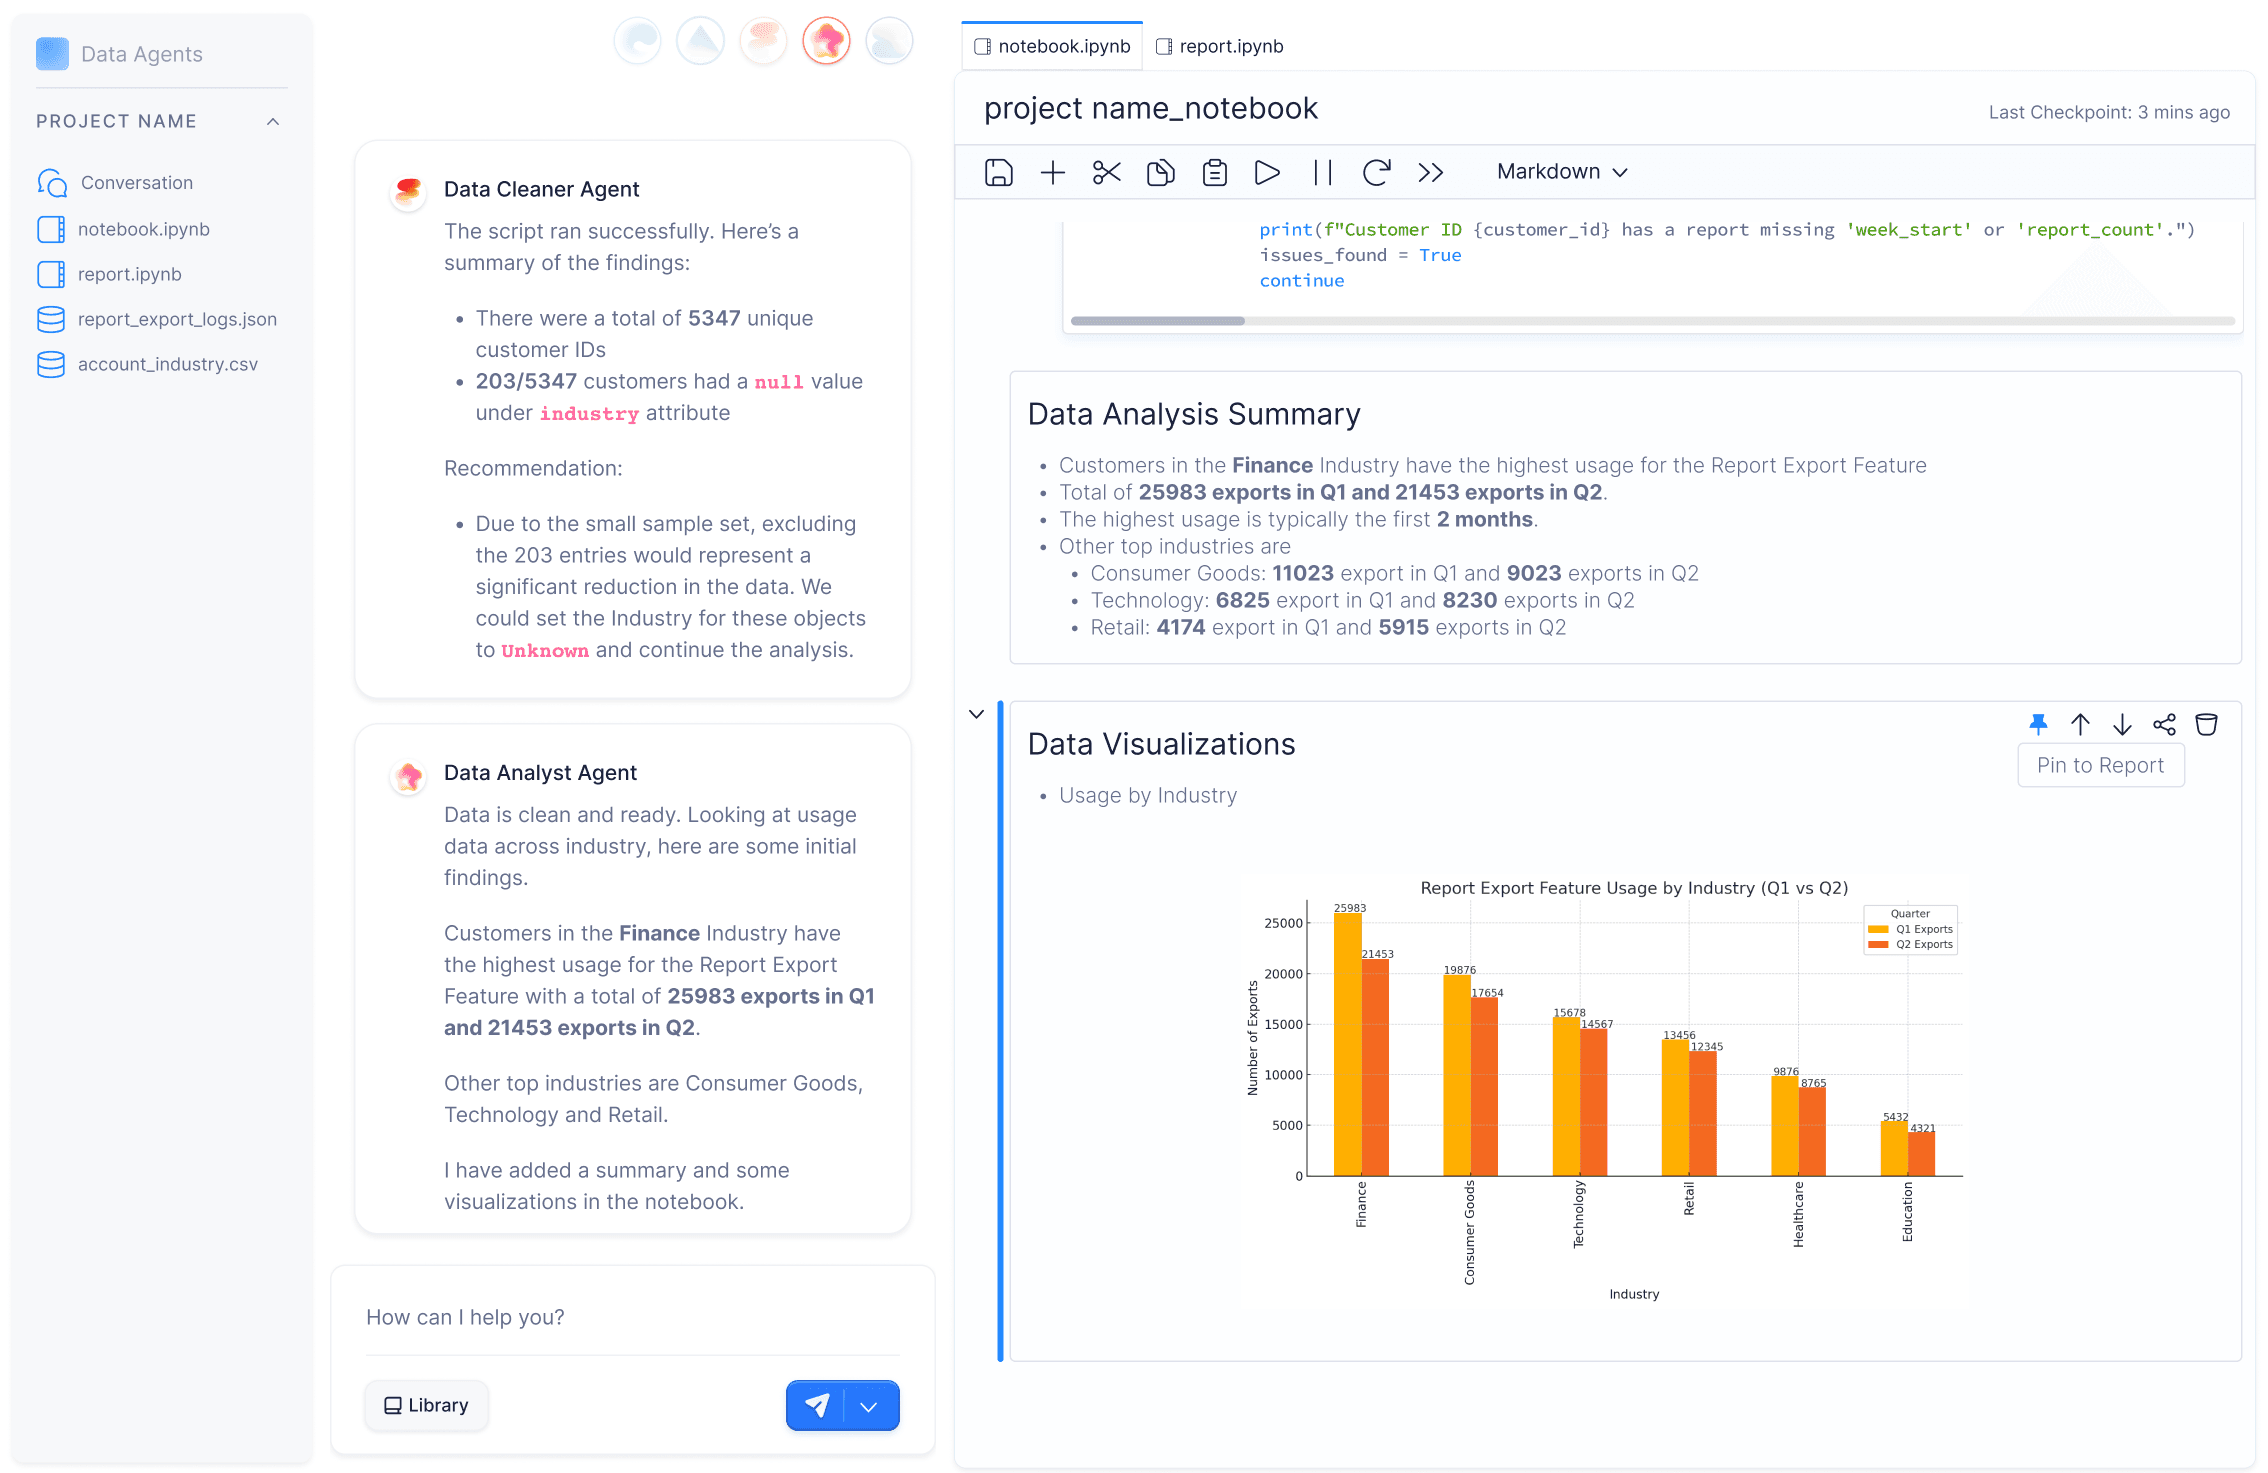
Task: Click the project name_notebook title
Action: (1151, 108)
